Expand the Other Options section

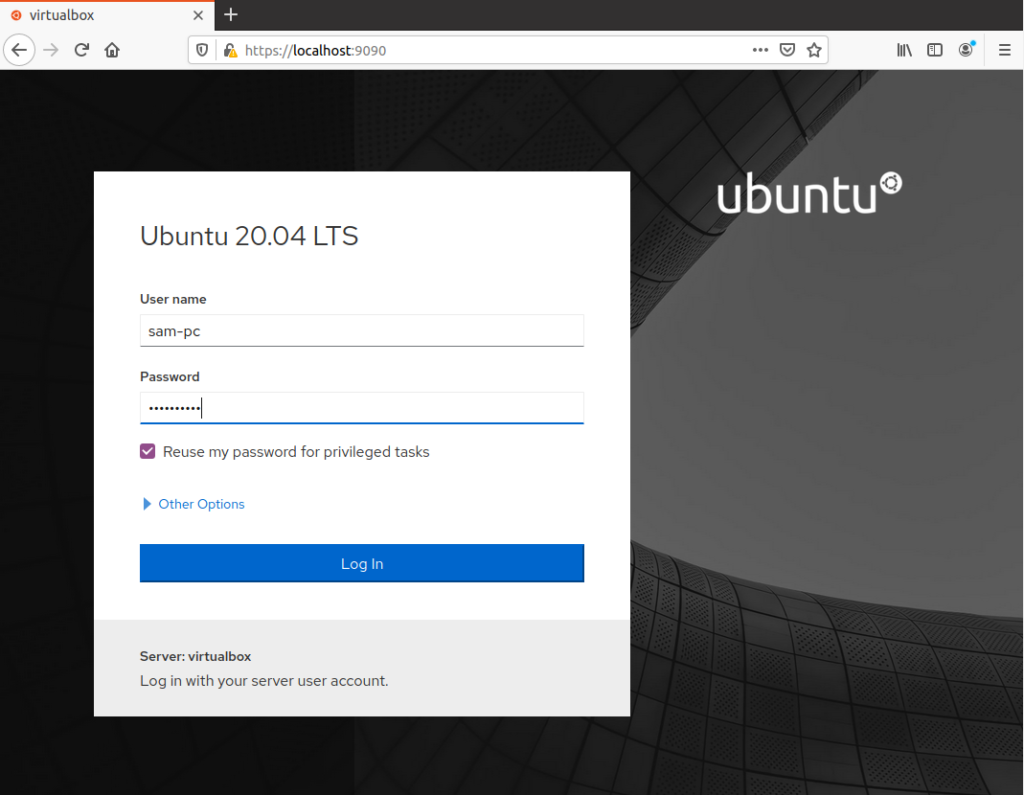click(147, 503)
